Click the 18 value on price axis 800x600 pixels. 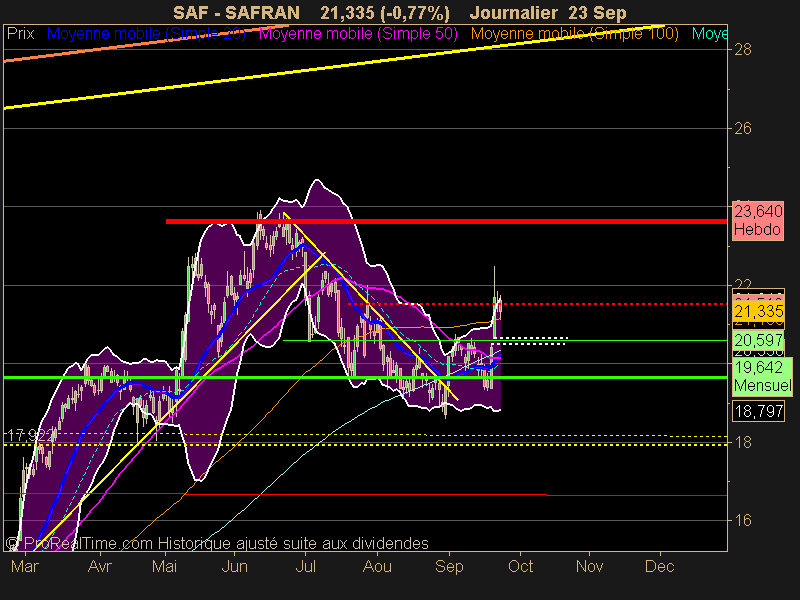pyautogui.click(x=743, y=442)
